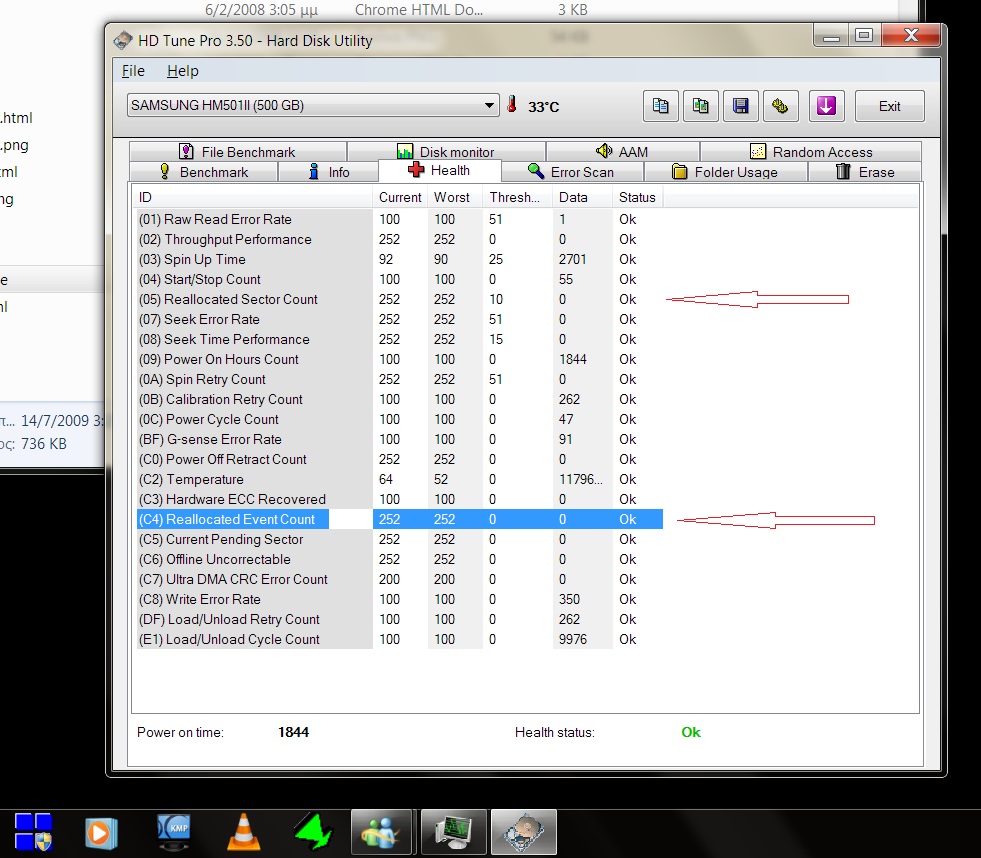Switch to the Erase tab
The height and width of the screenshot is (858, 981).
(865, 171)
